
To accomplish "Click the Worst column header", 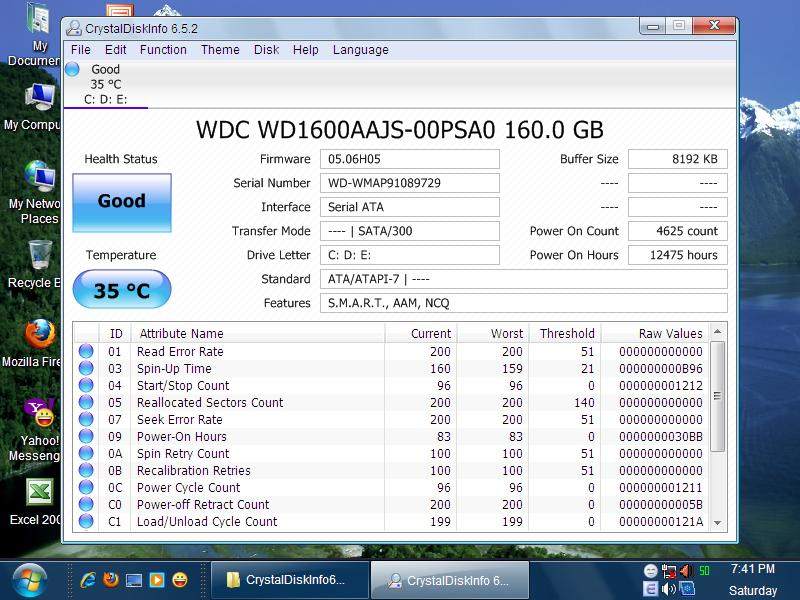I will [493, 333].
